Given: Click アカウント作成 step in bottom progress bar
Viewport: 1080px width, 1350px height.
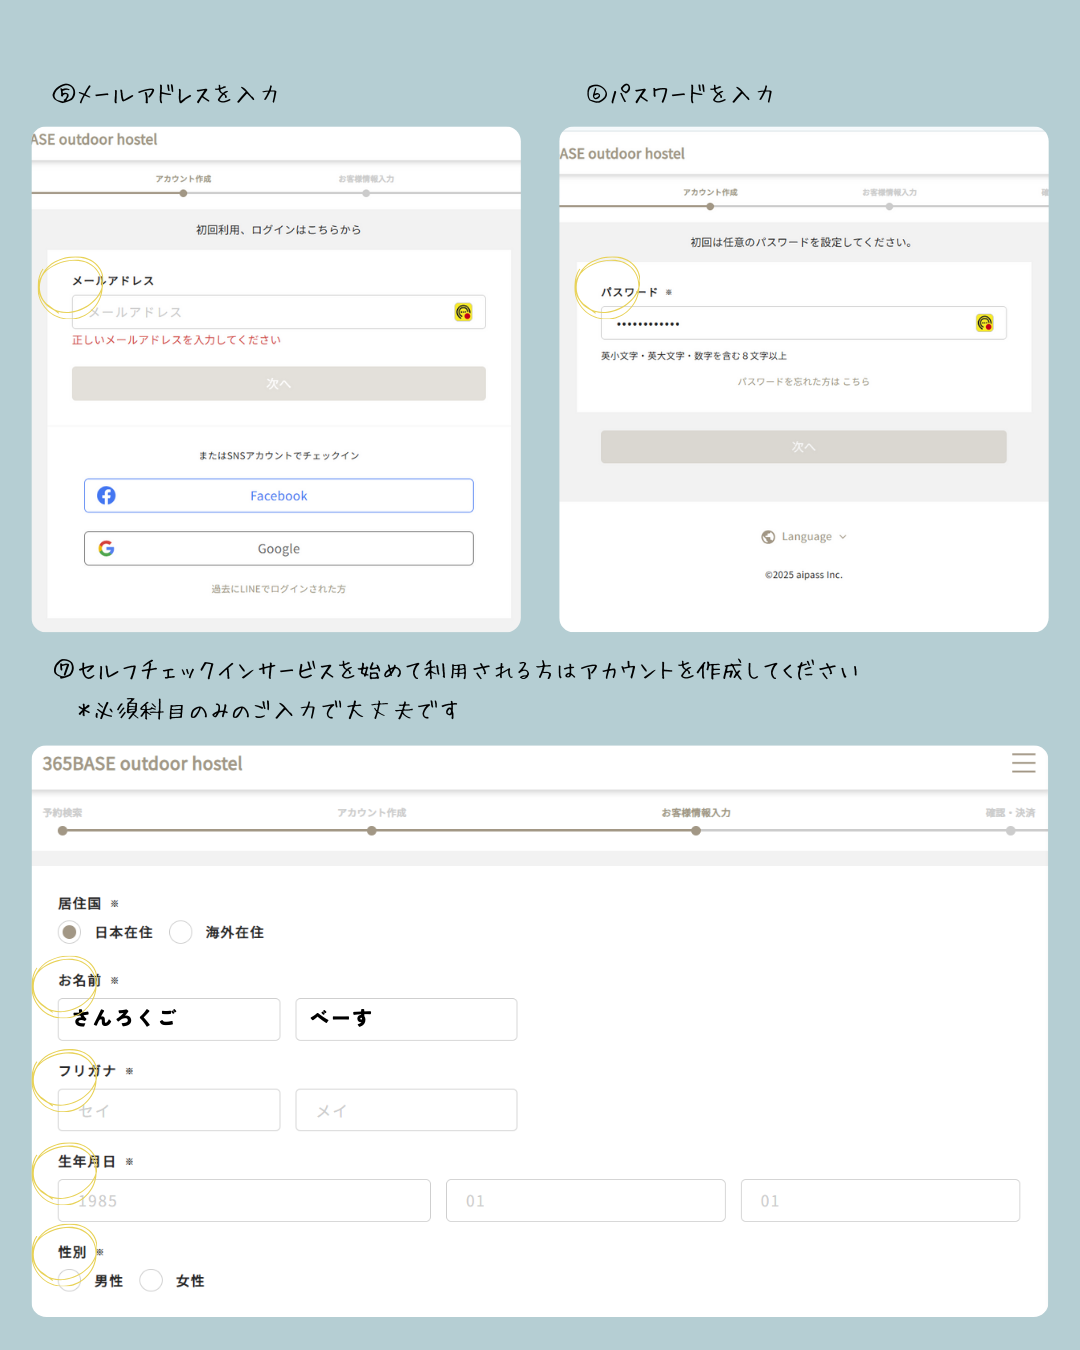Looking at the screenshot, I should tap(372, 830).
